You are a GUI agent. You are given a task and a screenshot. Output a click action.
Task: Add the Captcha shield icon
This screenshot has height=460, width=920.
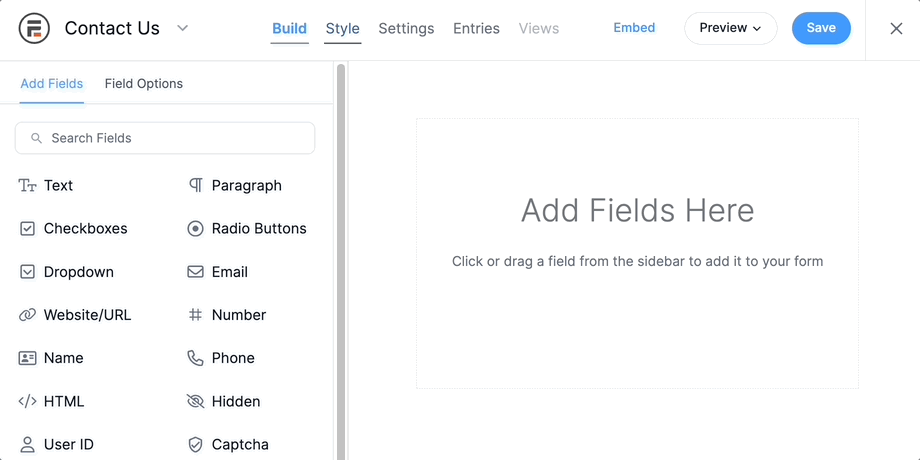[195, 444]
